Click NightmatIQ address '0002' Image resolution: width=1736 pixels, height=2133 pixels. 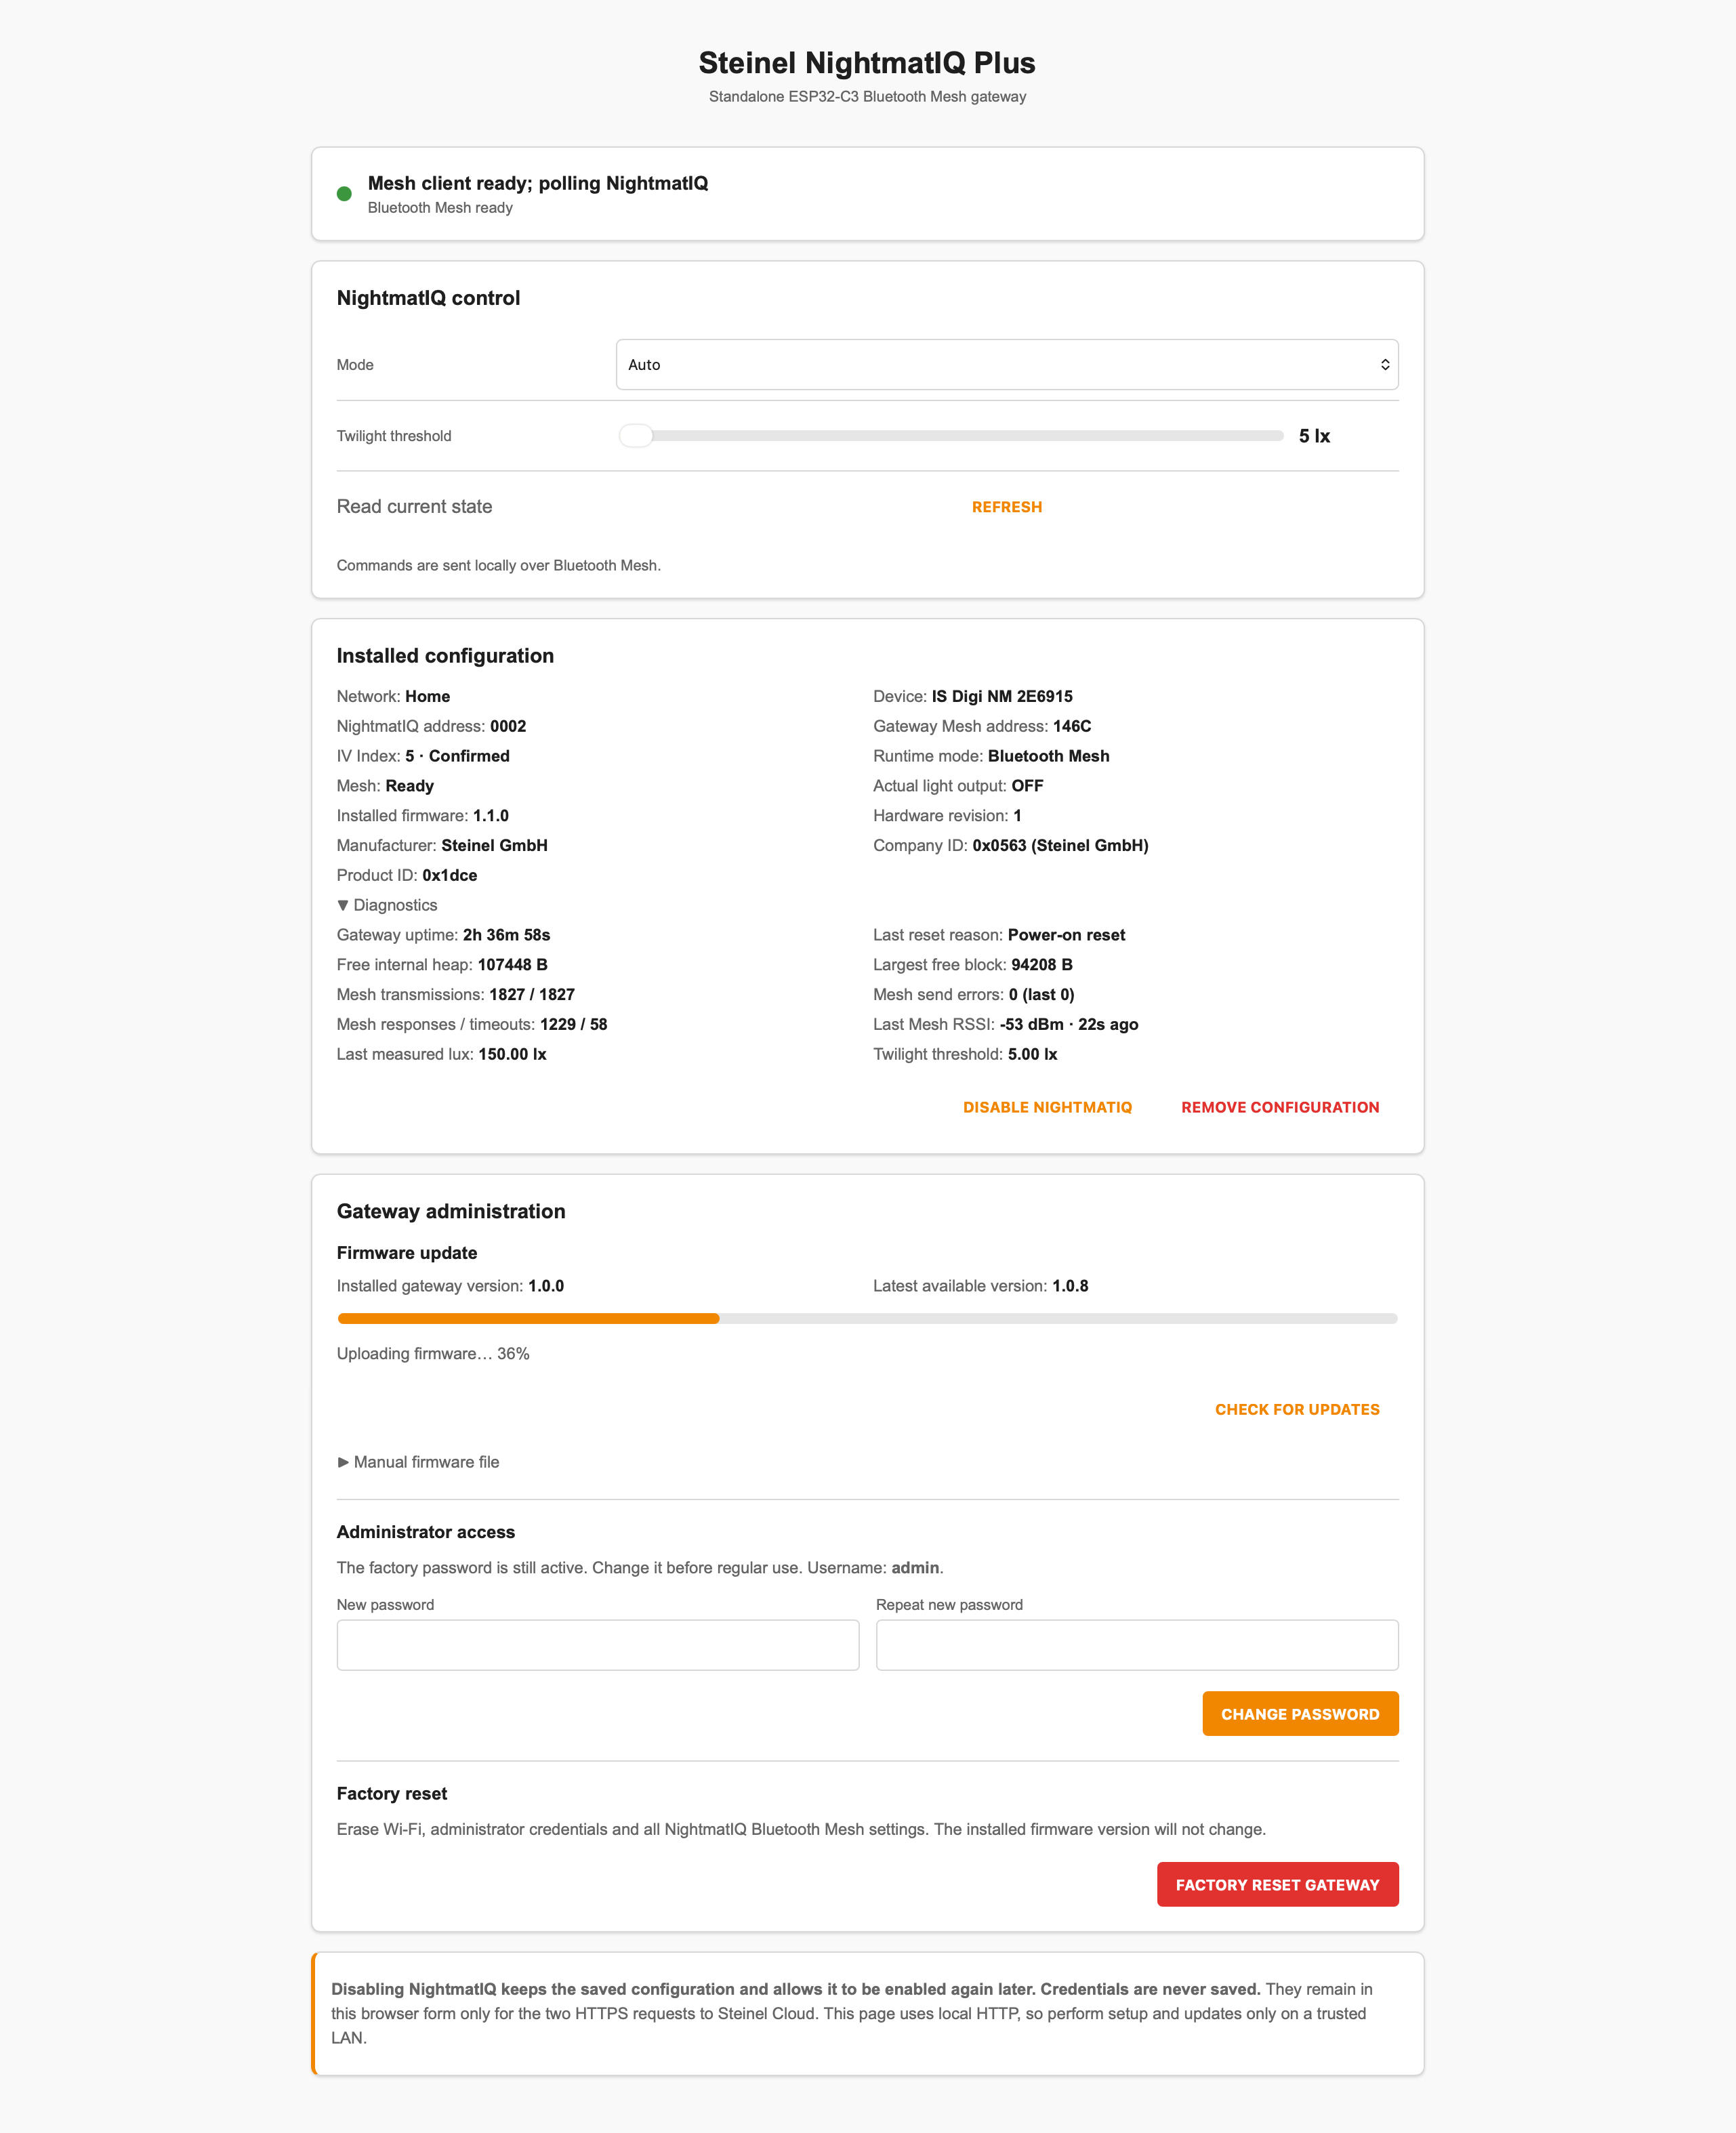(x=508, y=726)
